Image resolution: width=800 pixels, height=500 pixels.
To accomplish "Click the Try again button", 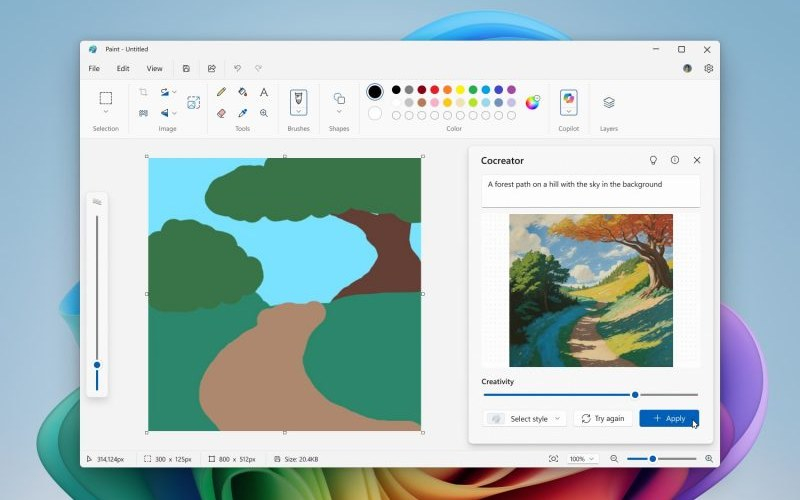I will tap(602, 419).
